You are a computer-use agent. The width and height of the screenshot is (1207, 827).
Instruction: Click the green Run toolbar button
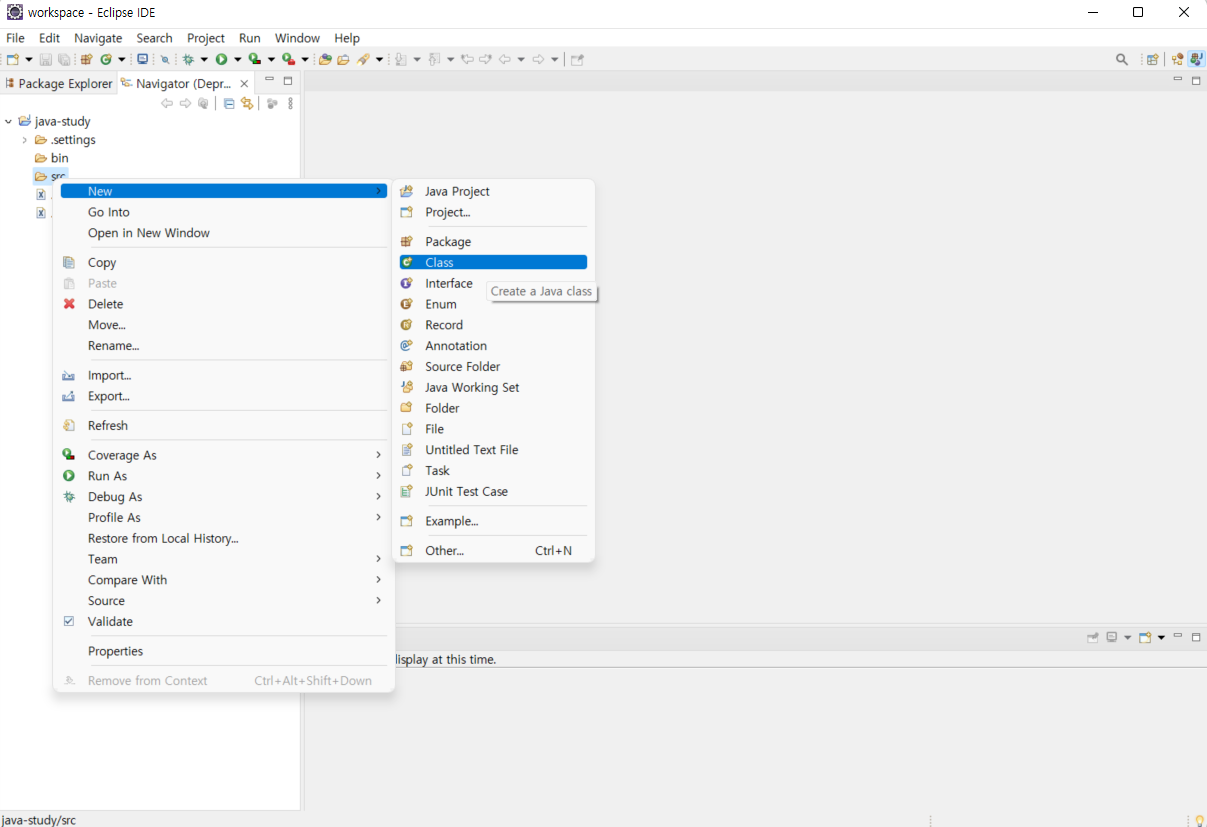[222, 60]
